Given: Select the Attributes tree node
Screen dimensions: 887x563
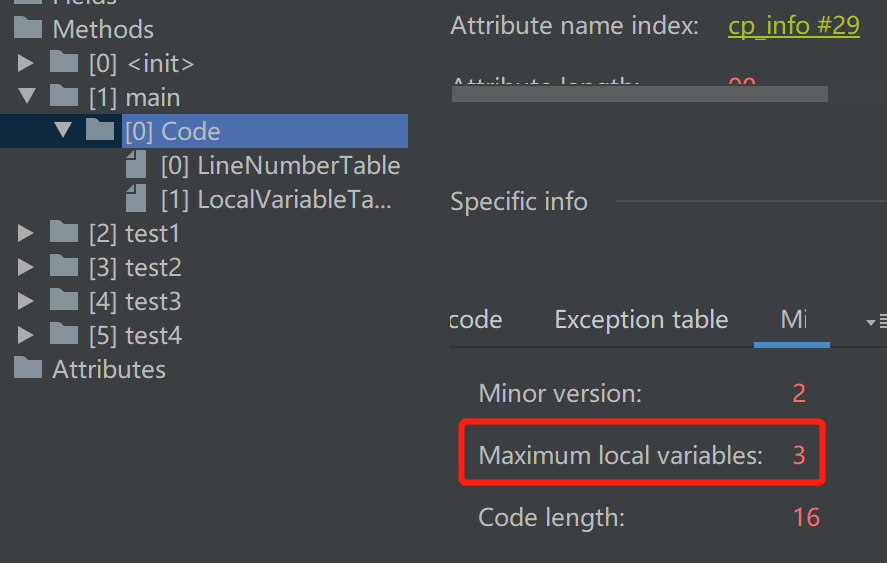Looking at the screenshot, I should pyautogui.click(x=109, y=369).
